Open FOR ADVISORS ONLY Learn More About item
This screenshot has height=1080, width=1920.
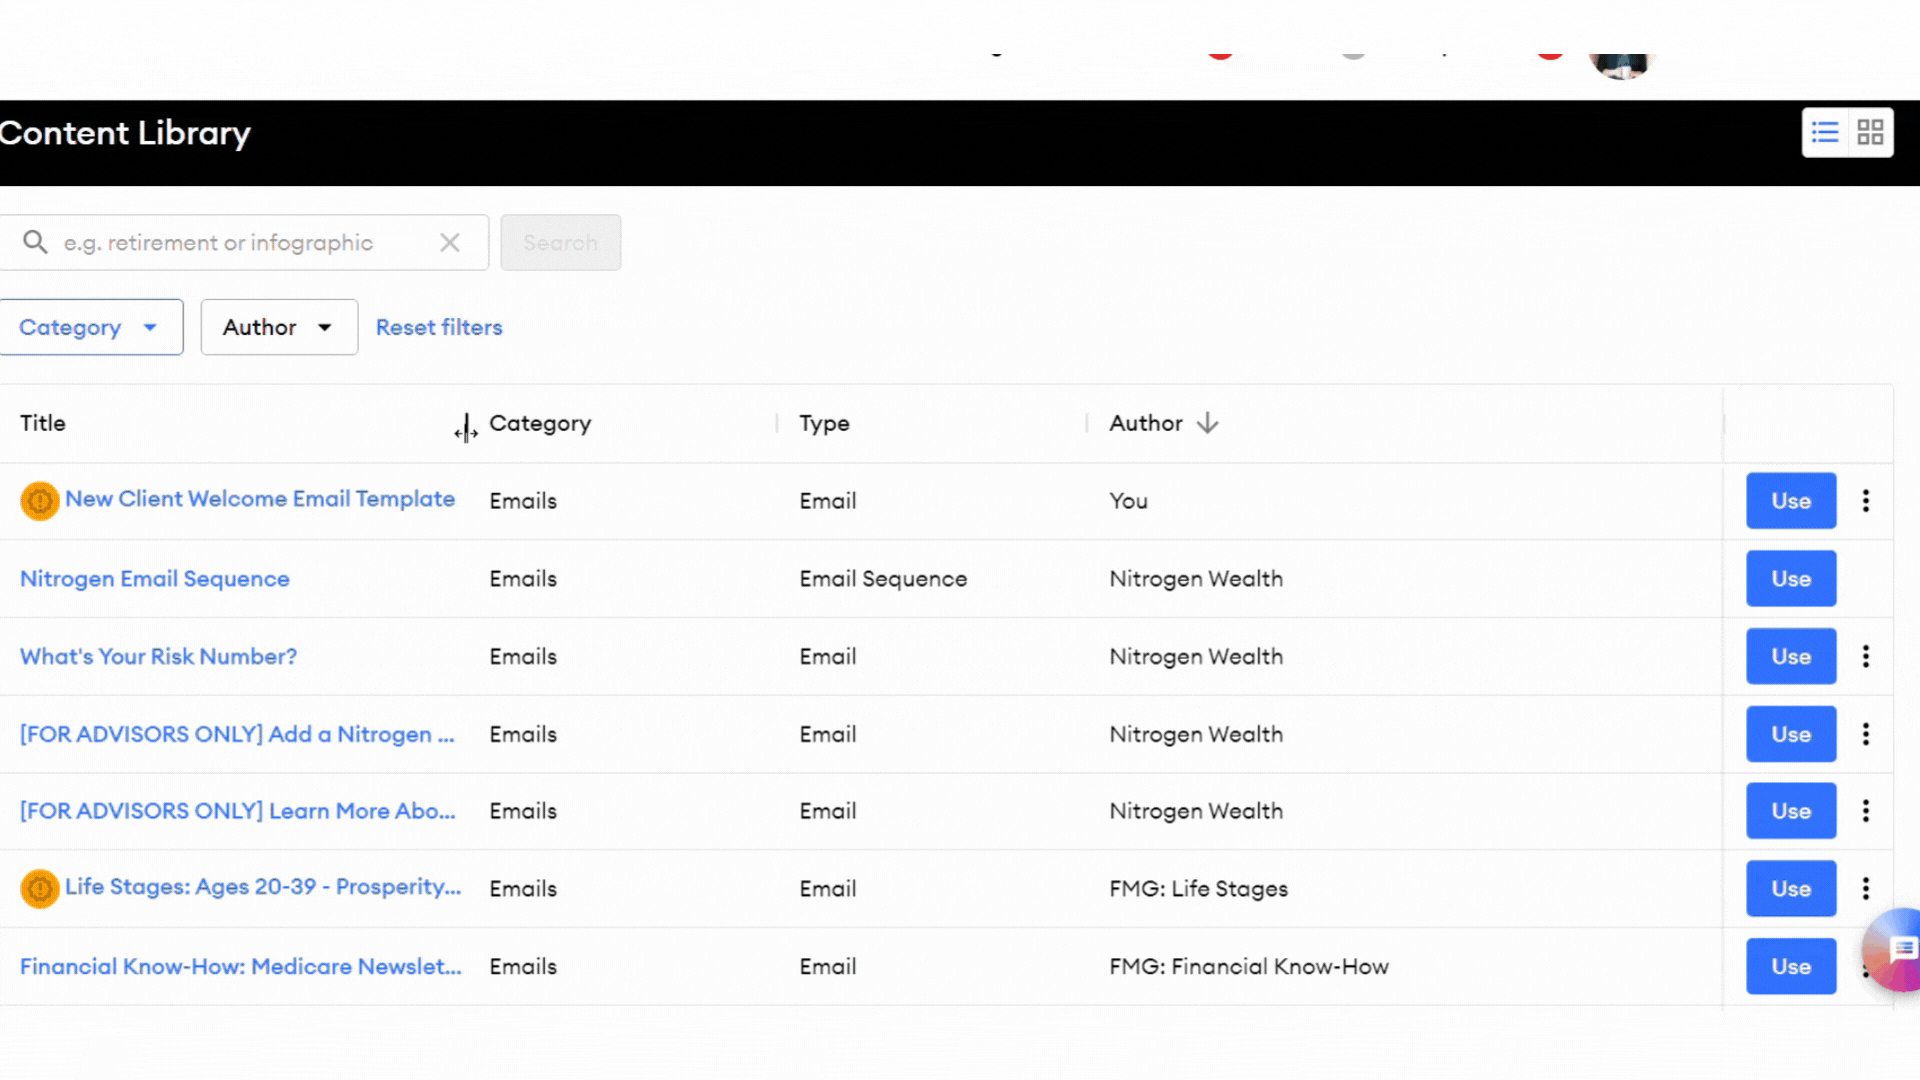click(238, 811)
